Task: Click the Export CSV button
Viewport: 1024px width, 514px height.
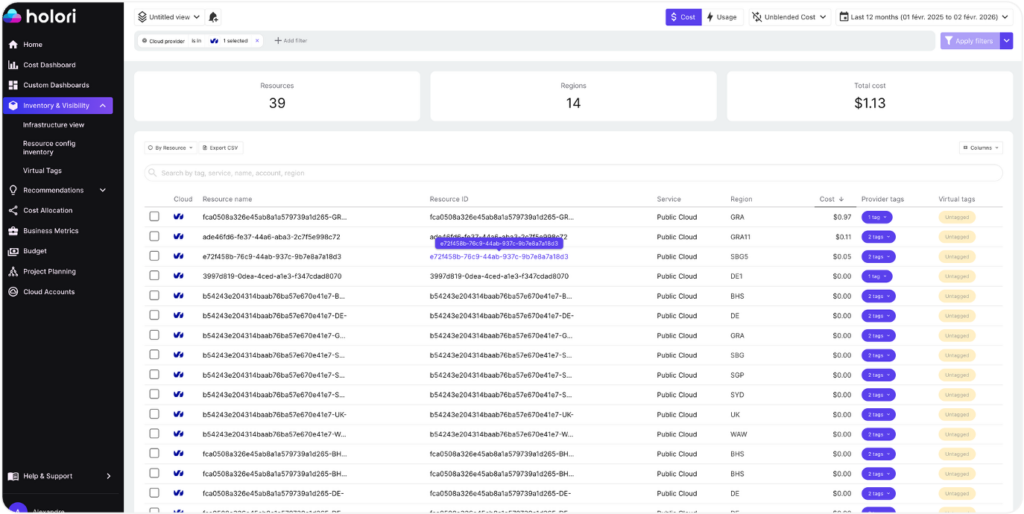Action: [220, 148]
